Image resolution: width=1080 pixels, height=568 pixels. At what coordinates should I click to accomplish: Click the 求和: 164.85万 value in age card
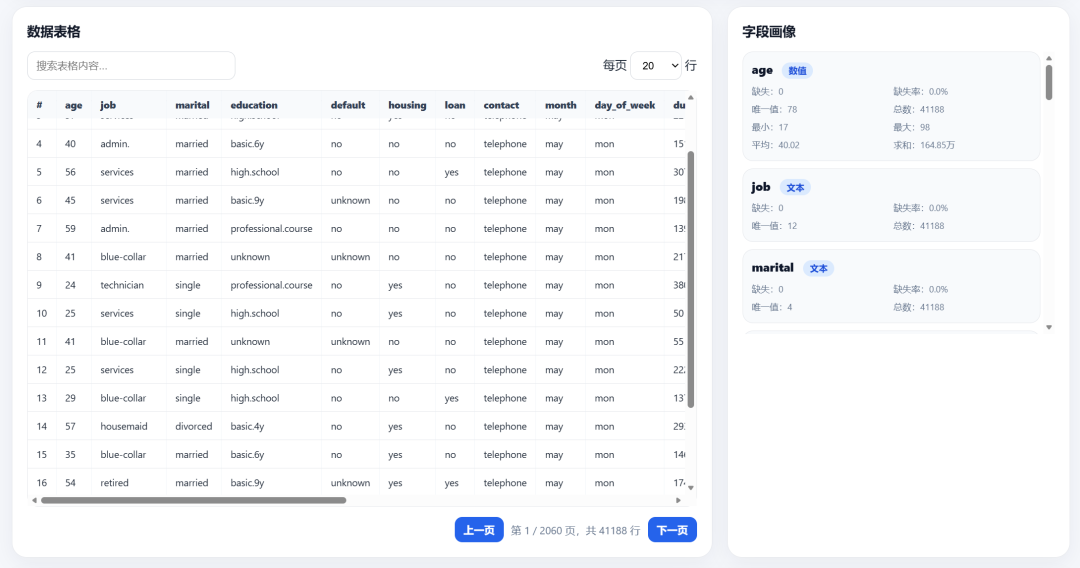click(x=924, y=145)
